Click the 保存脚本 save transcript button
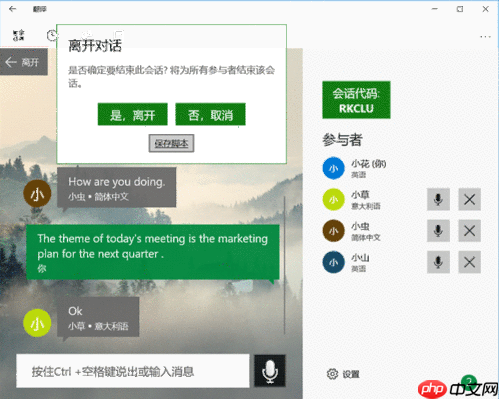This screenshot has height=399, width=499. pos(171,143)
